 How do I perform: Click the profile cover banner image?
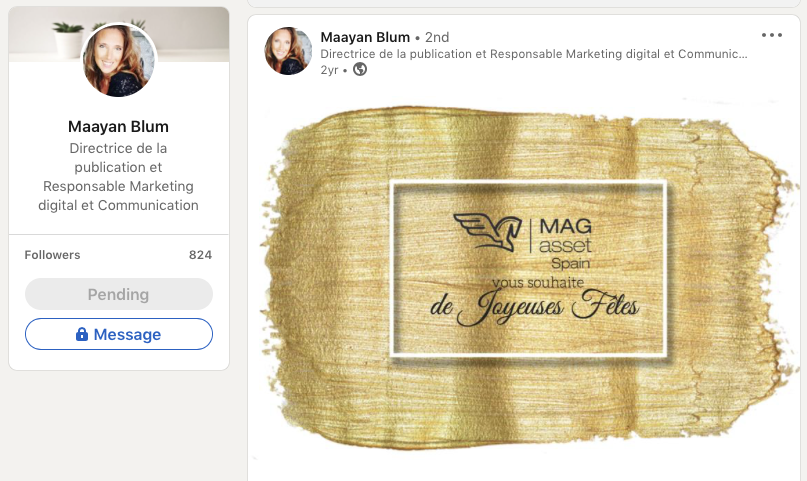point(119,34)
